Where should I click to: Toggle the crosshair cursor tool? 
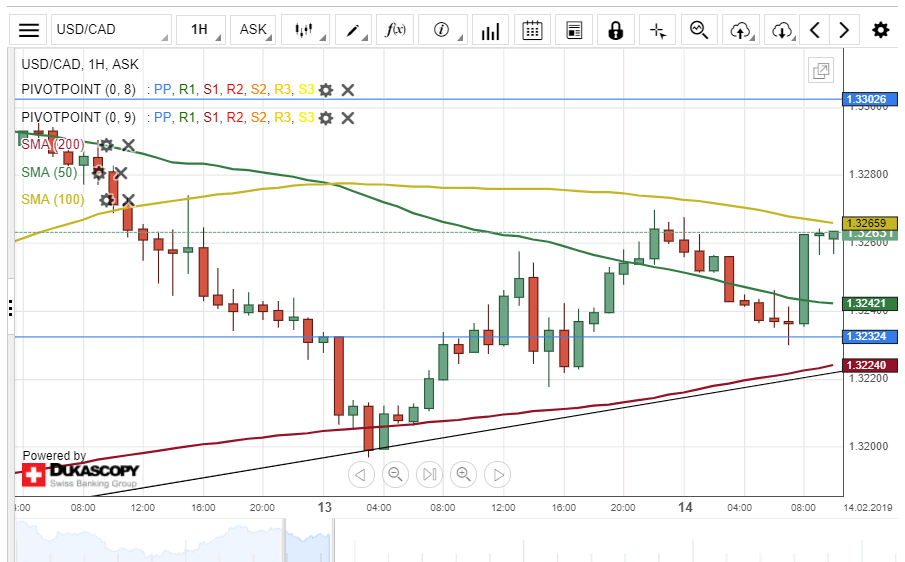click(x=657, y=30)
